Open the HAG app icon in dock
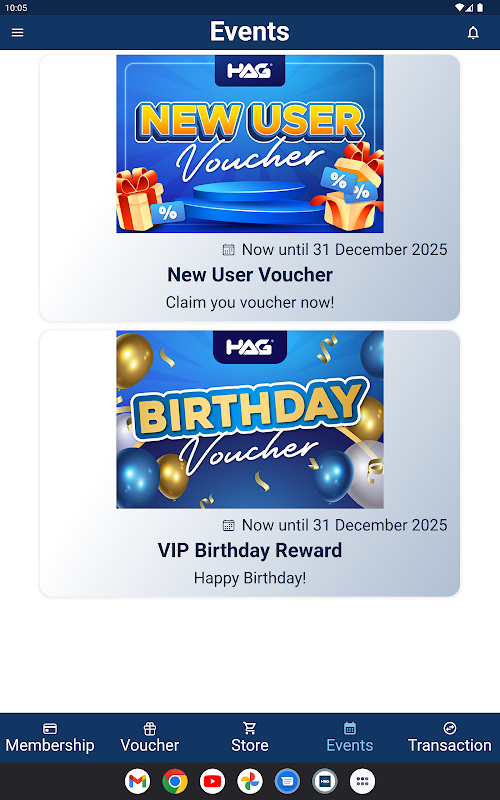 coord(325,781)
